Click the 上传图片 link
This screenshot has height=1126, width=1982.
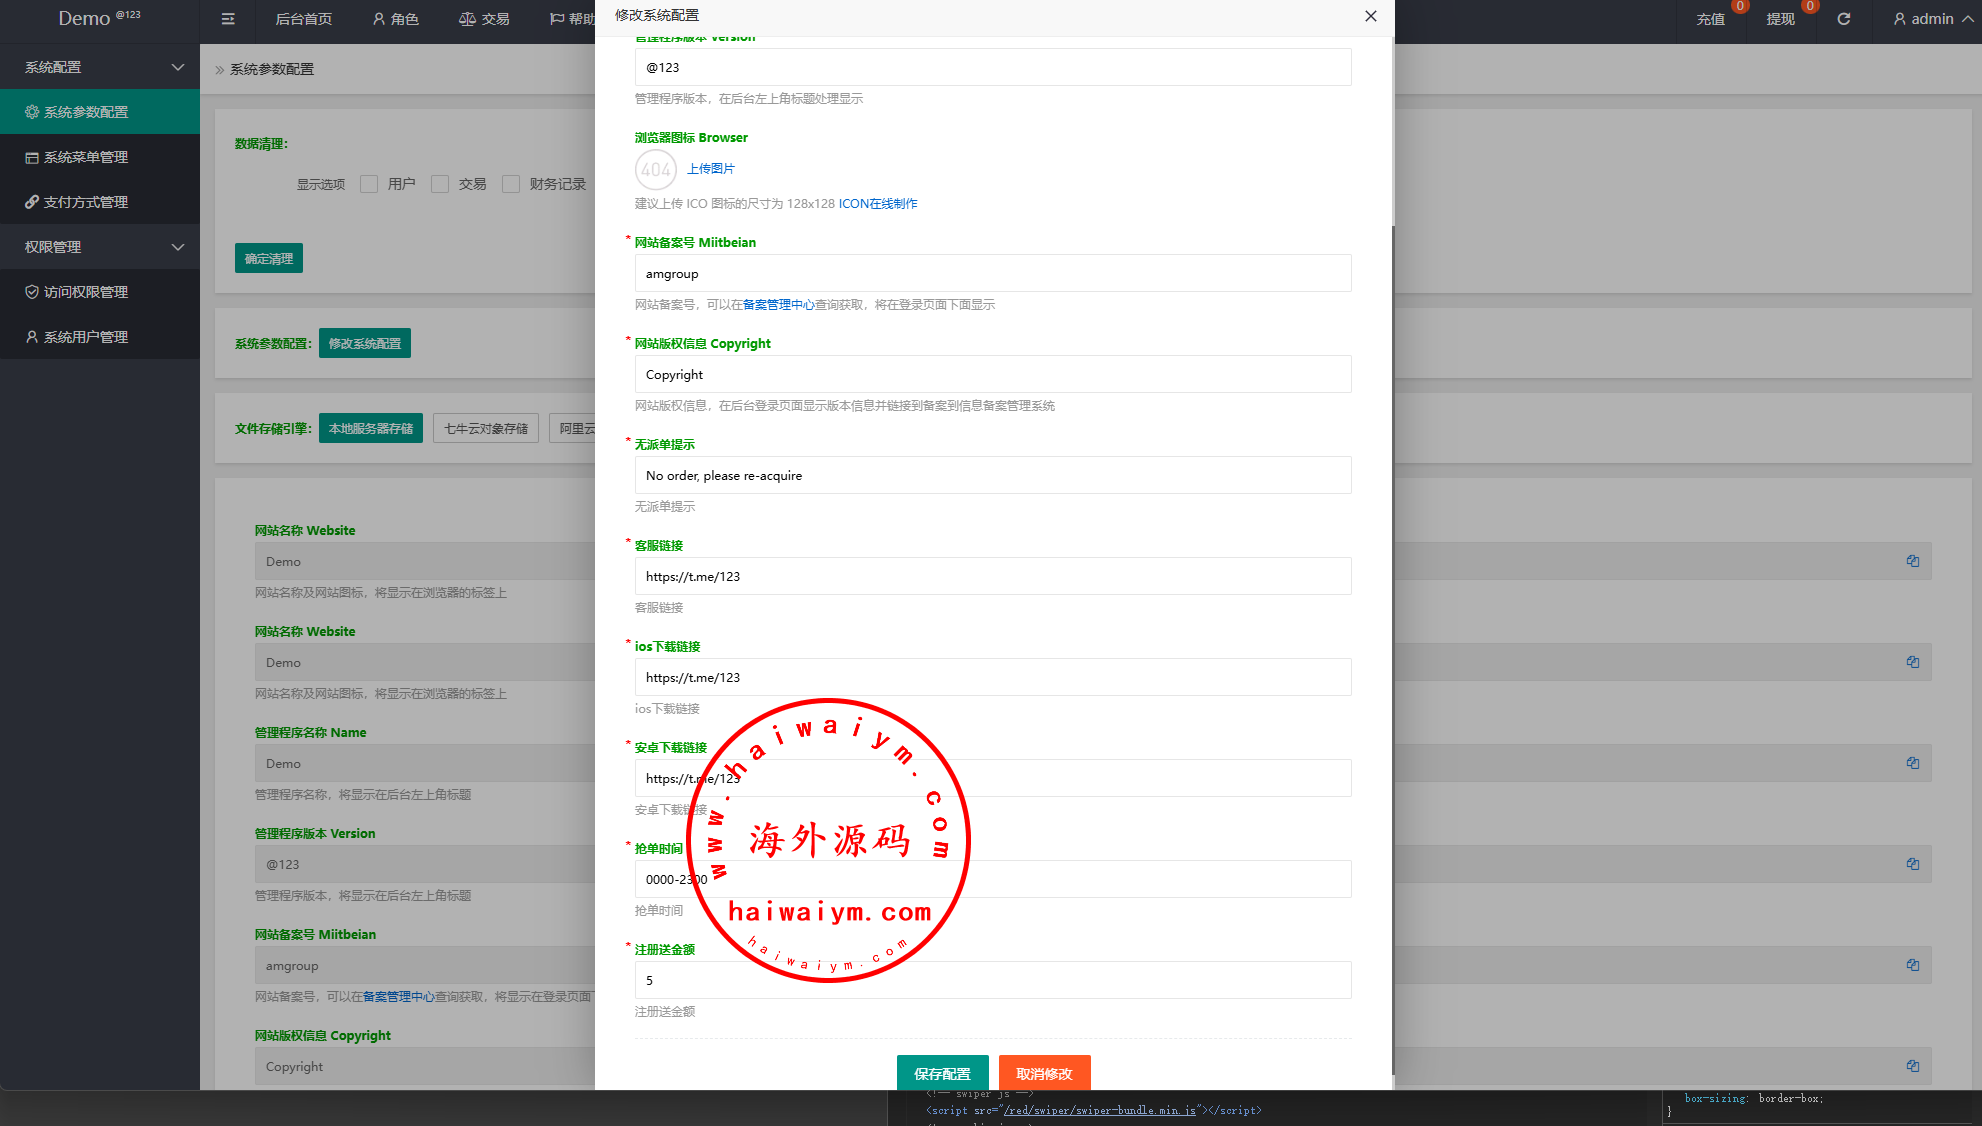point(711,169)
